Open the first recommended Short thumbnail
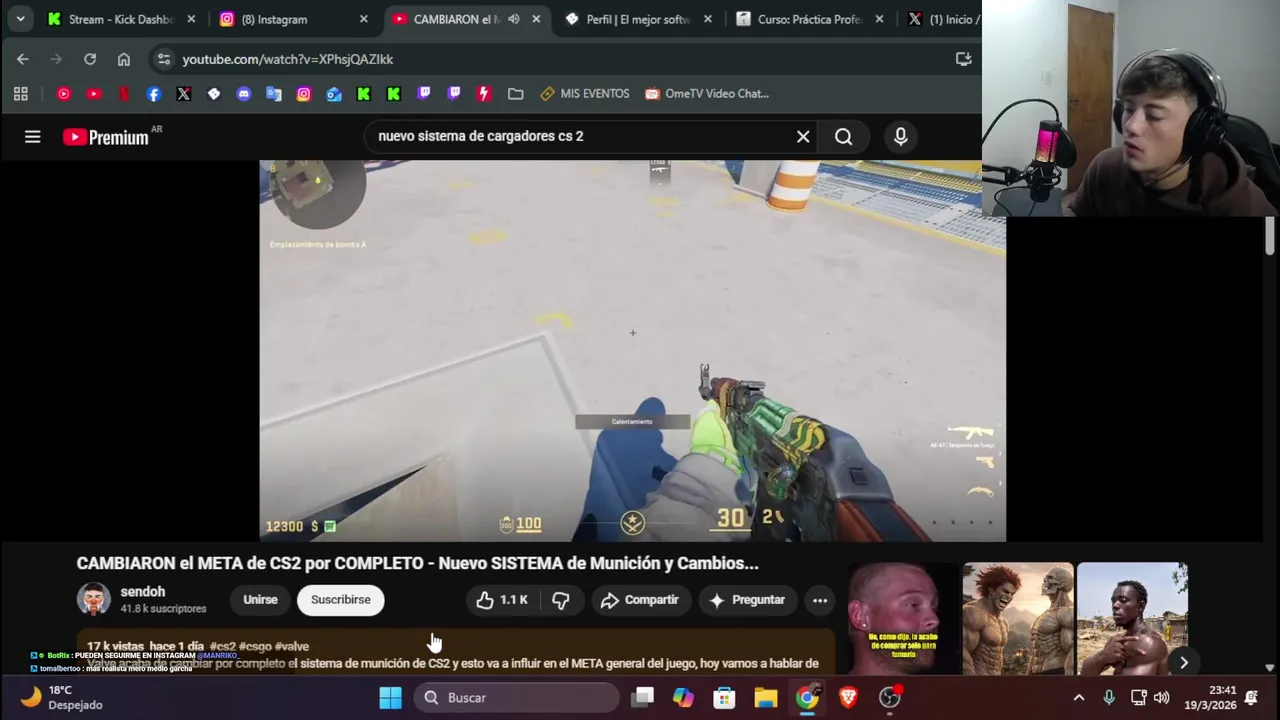 tap(904, 618)
